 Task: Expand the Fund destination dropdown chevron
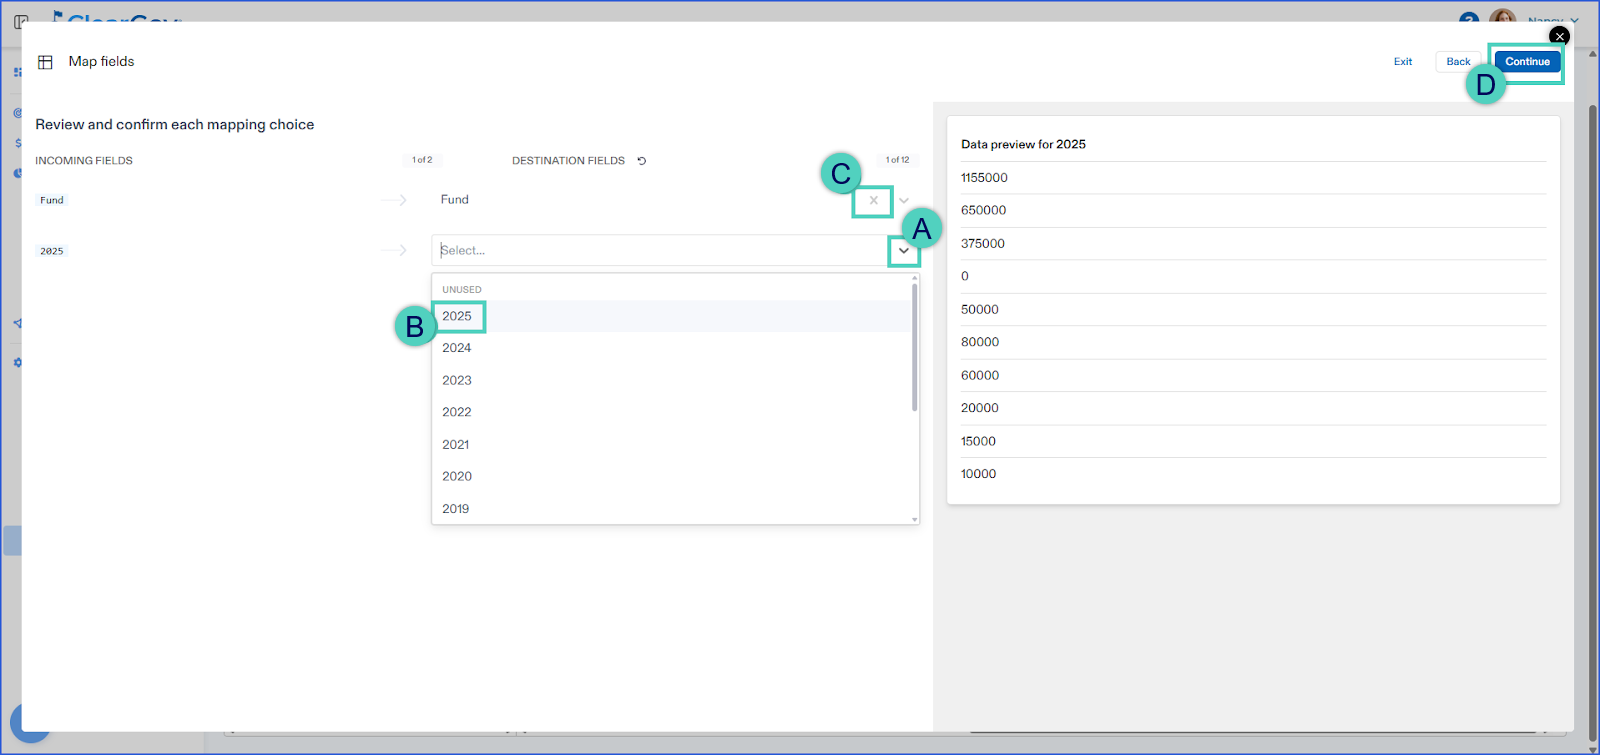[904, 200]
